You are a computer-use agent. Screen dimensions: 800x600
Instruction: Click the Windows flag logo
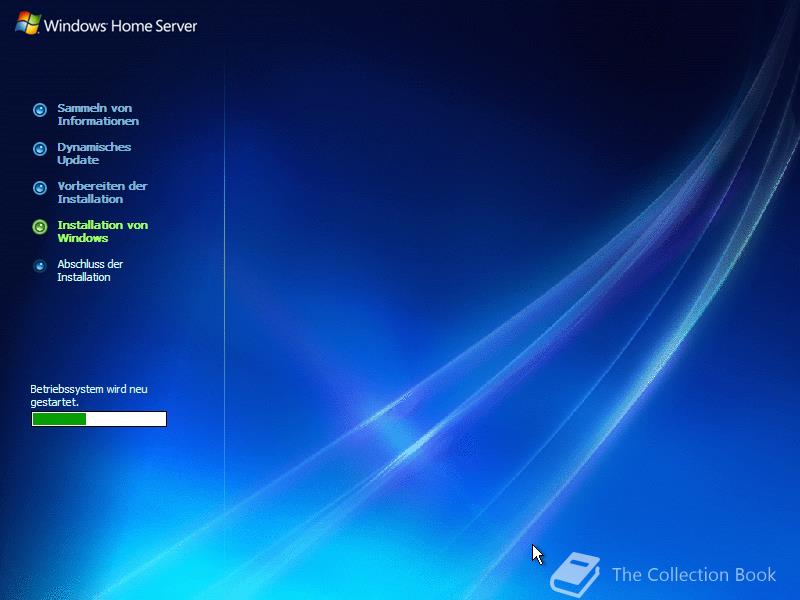tap(28, 23)
